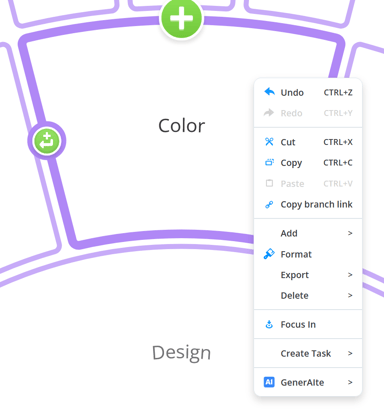Click the blue Undo arrow icon
The image size is (384, 410).
click(269, 92)
